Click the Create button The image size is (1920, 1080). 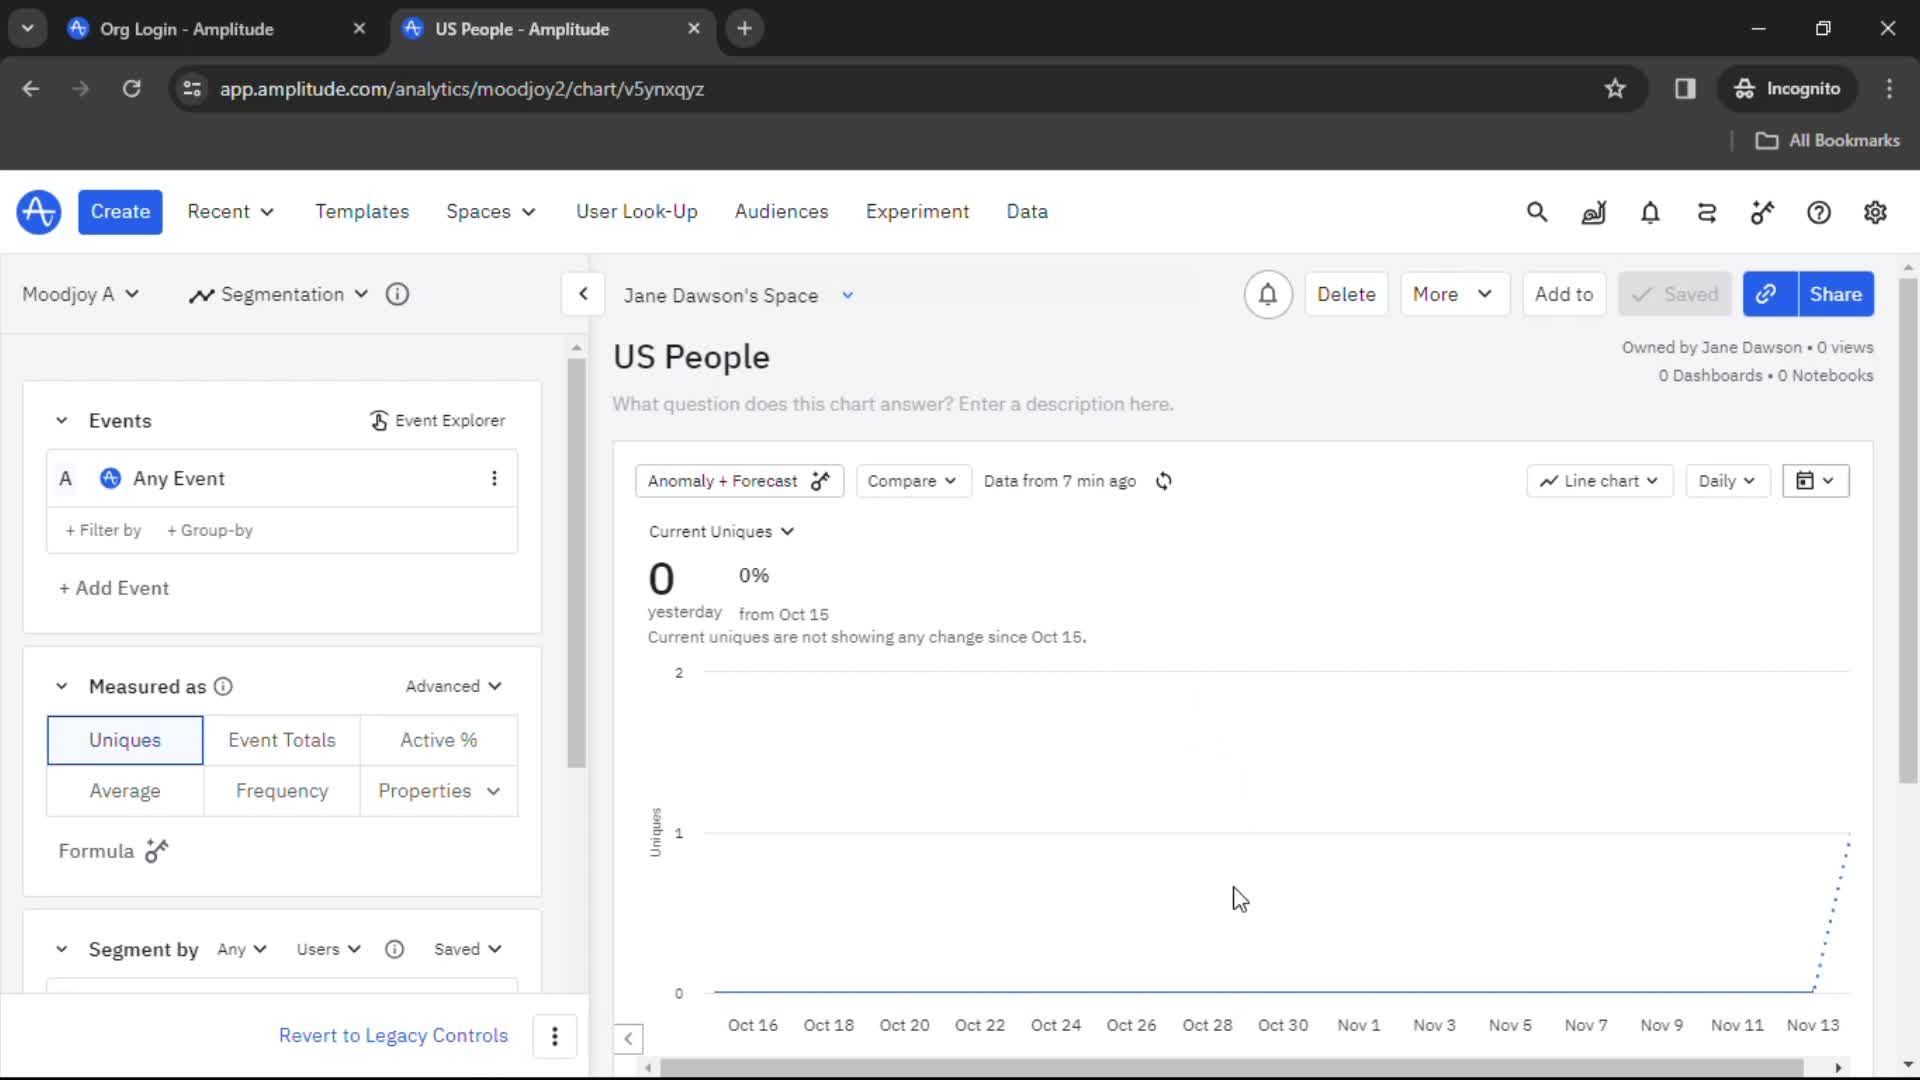(x=120, y=212)
